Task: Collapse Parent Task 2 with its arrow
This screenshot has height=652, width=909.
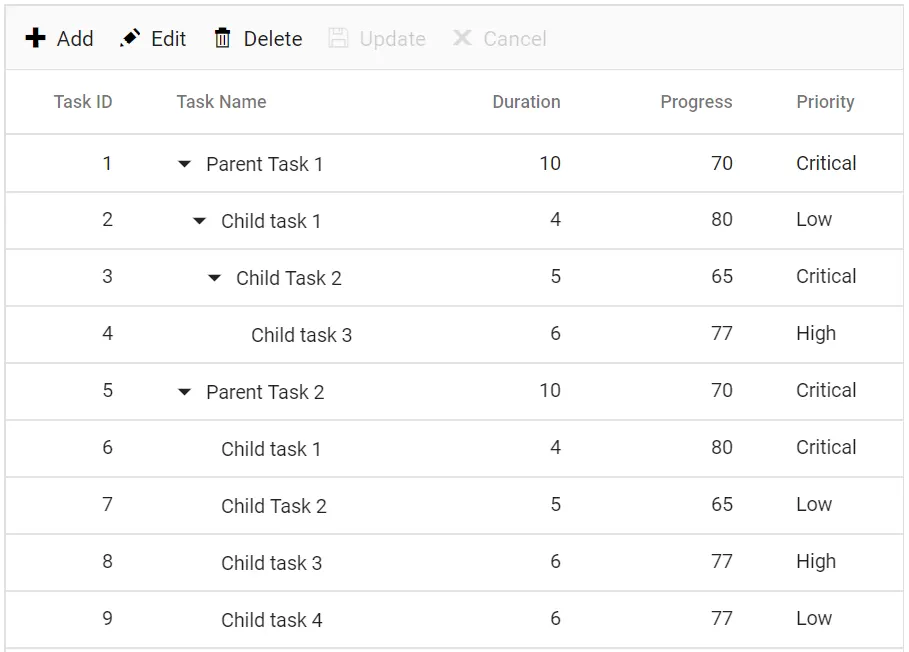Action: pyautogui.click(x=184, y=391)
